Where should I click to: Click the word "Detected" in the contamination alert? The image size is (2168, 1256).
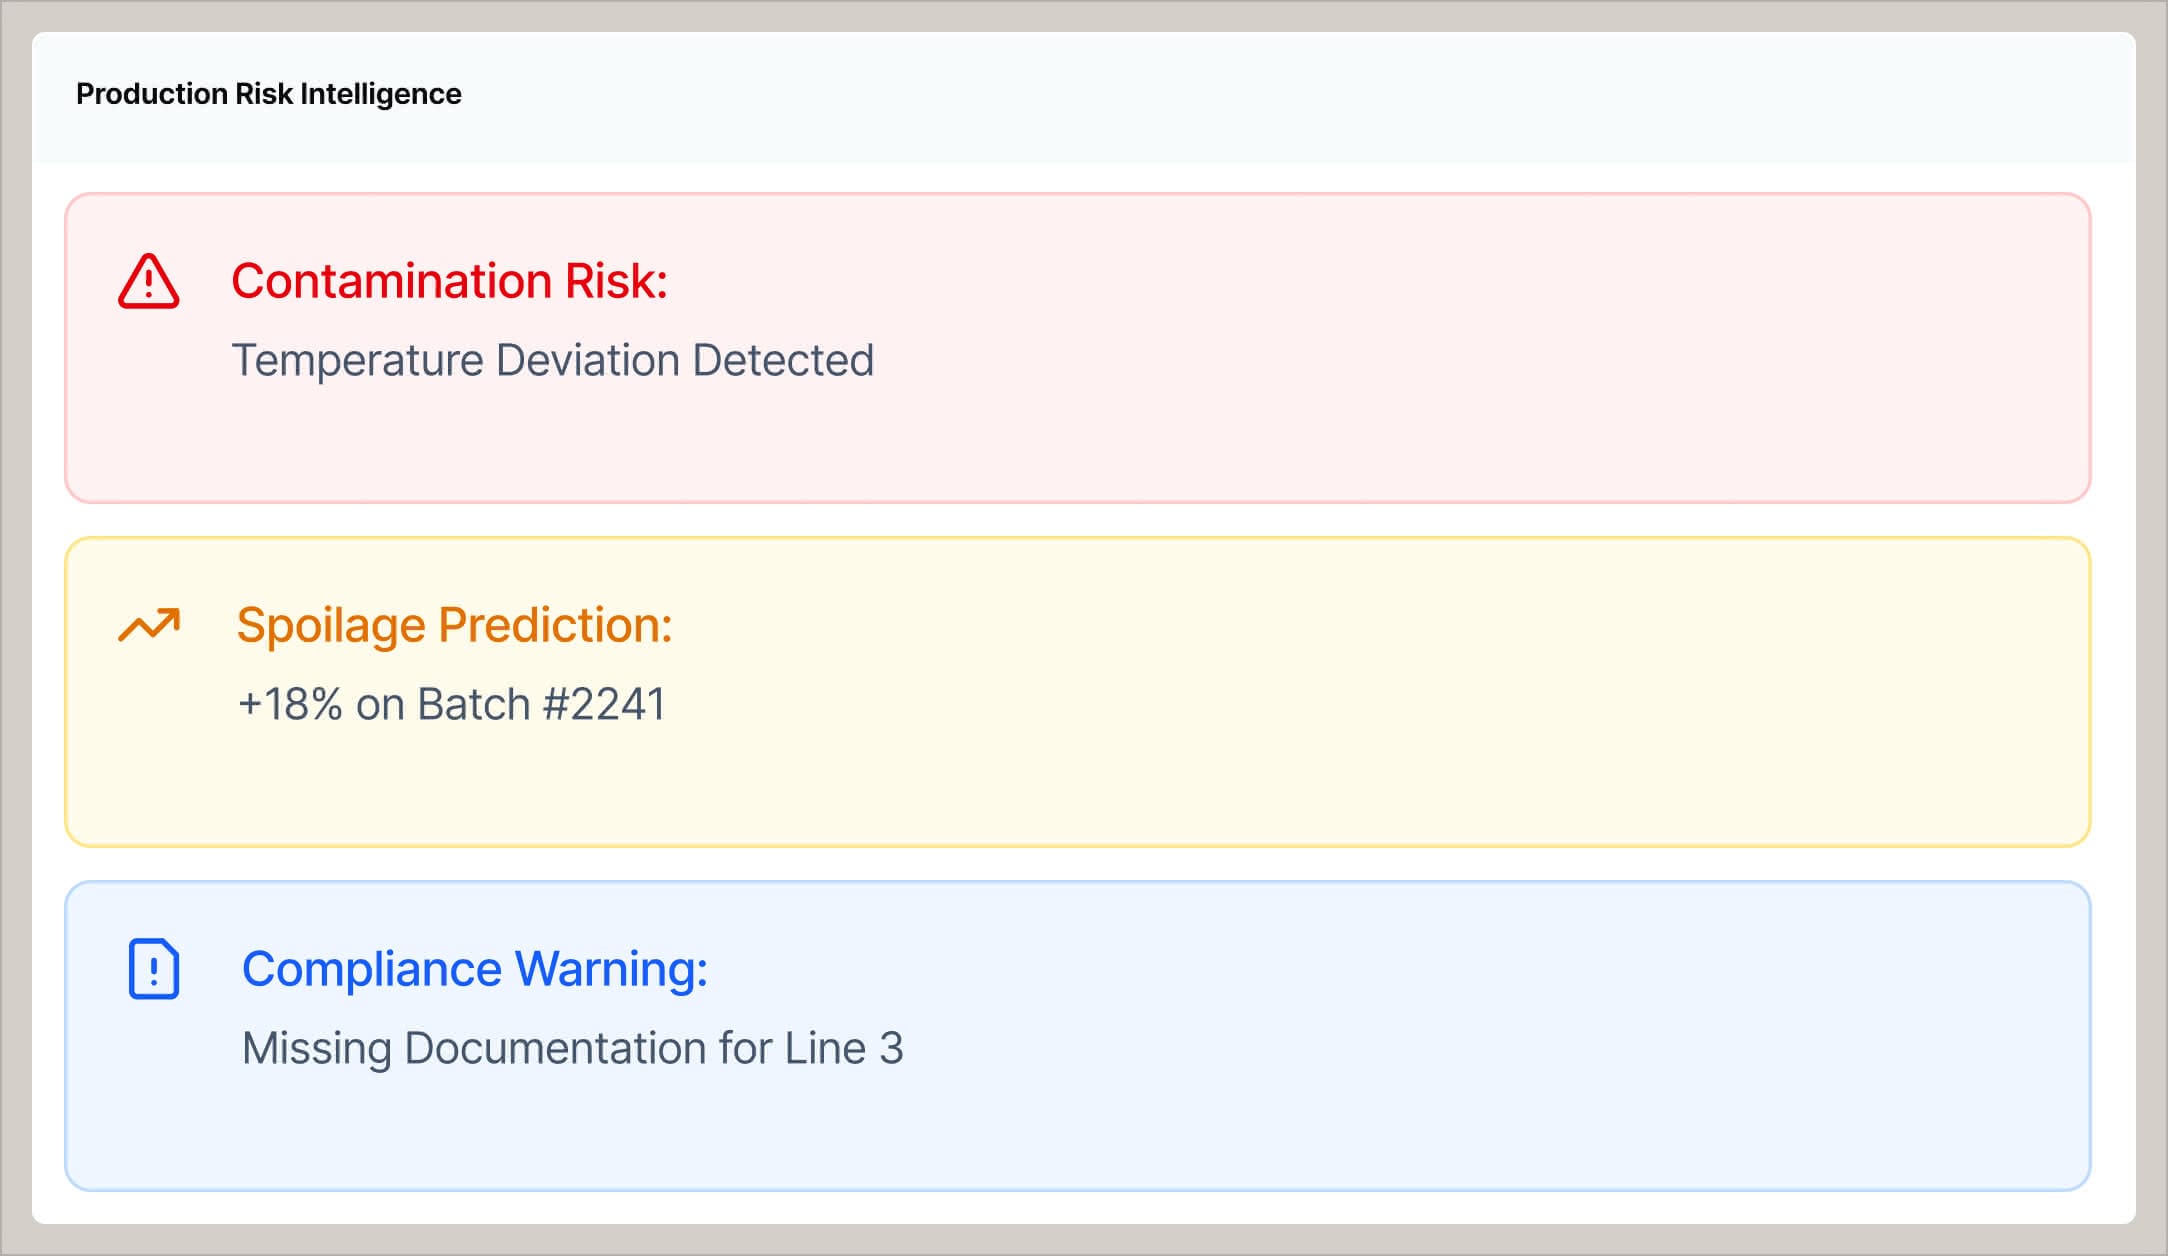point(783,360)
